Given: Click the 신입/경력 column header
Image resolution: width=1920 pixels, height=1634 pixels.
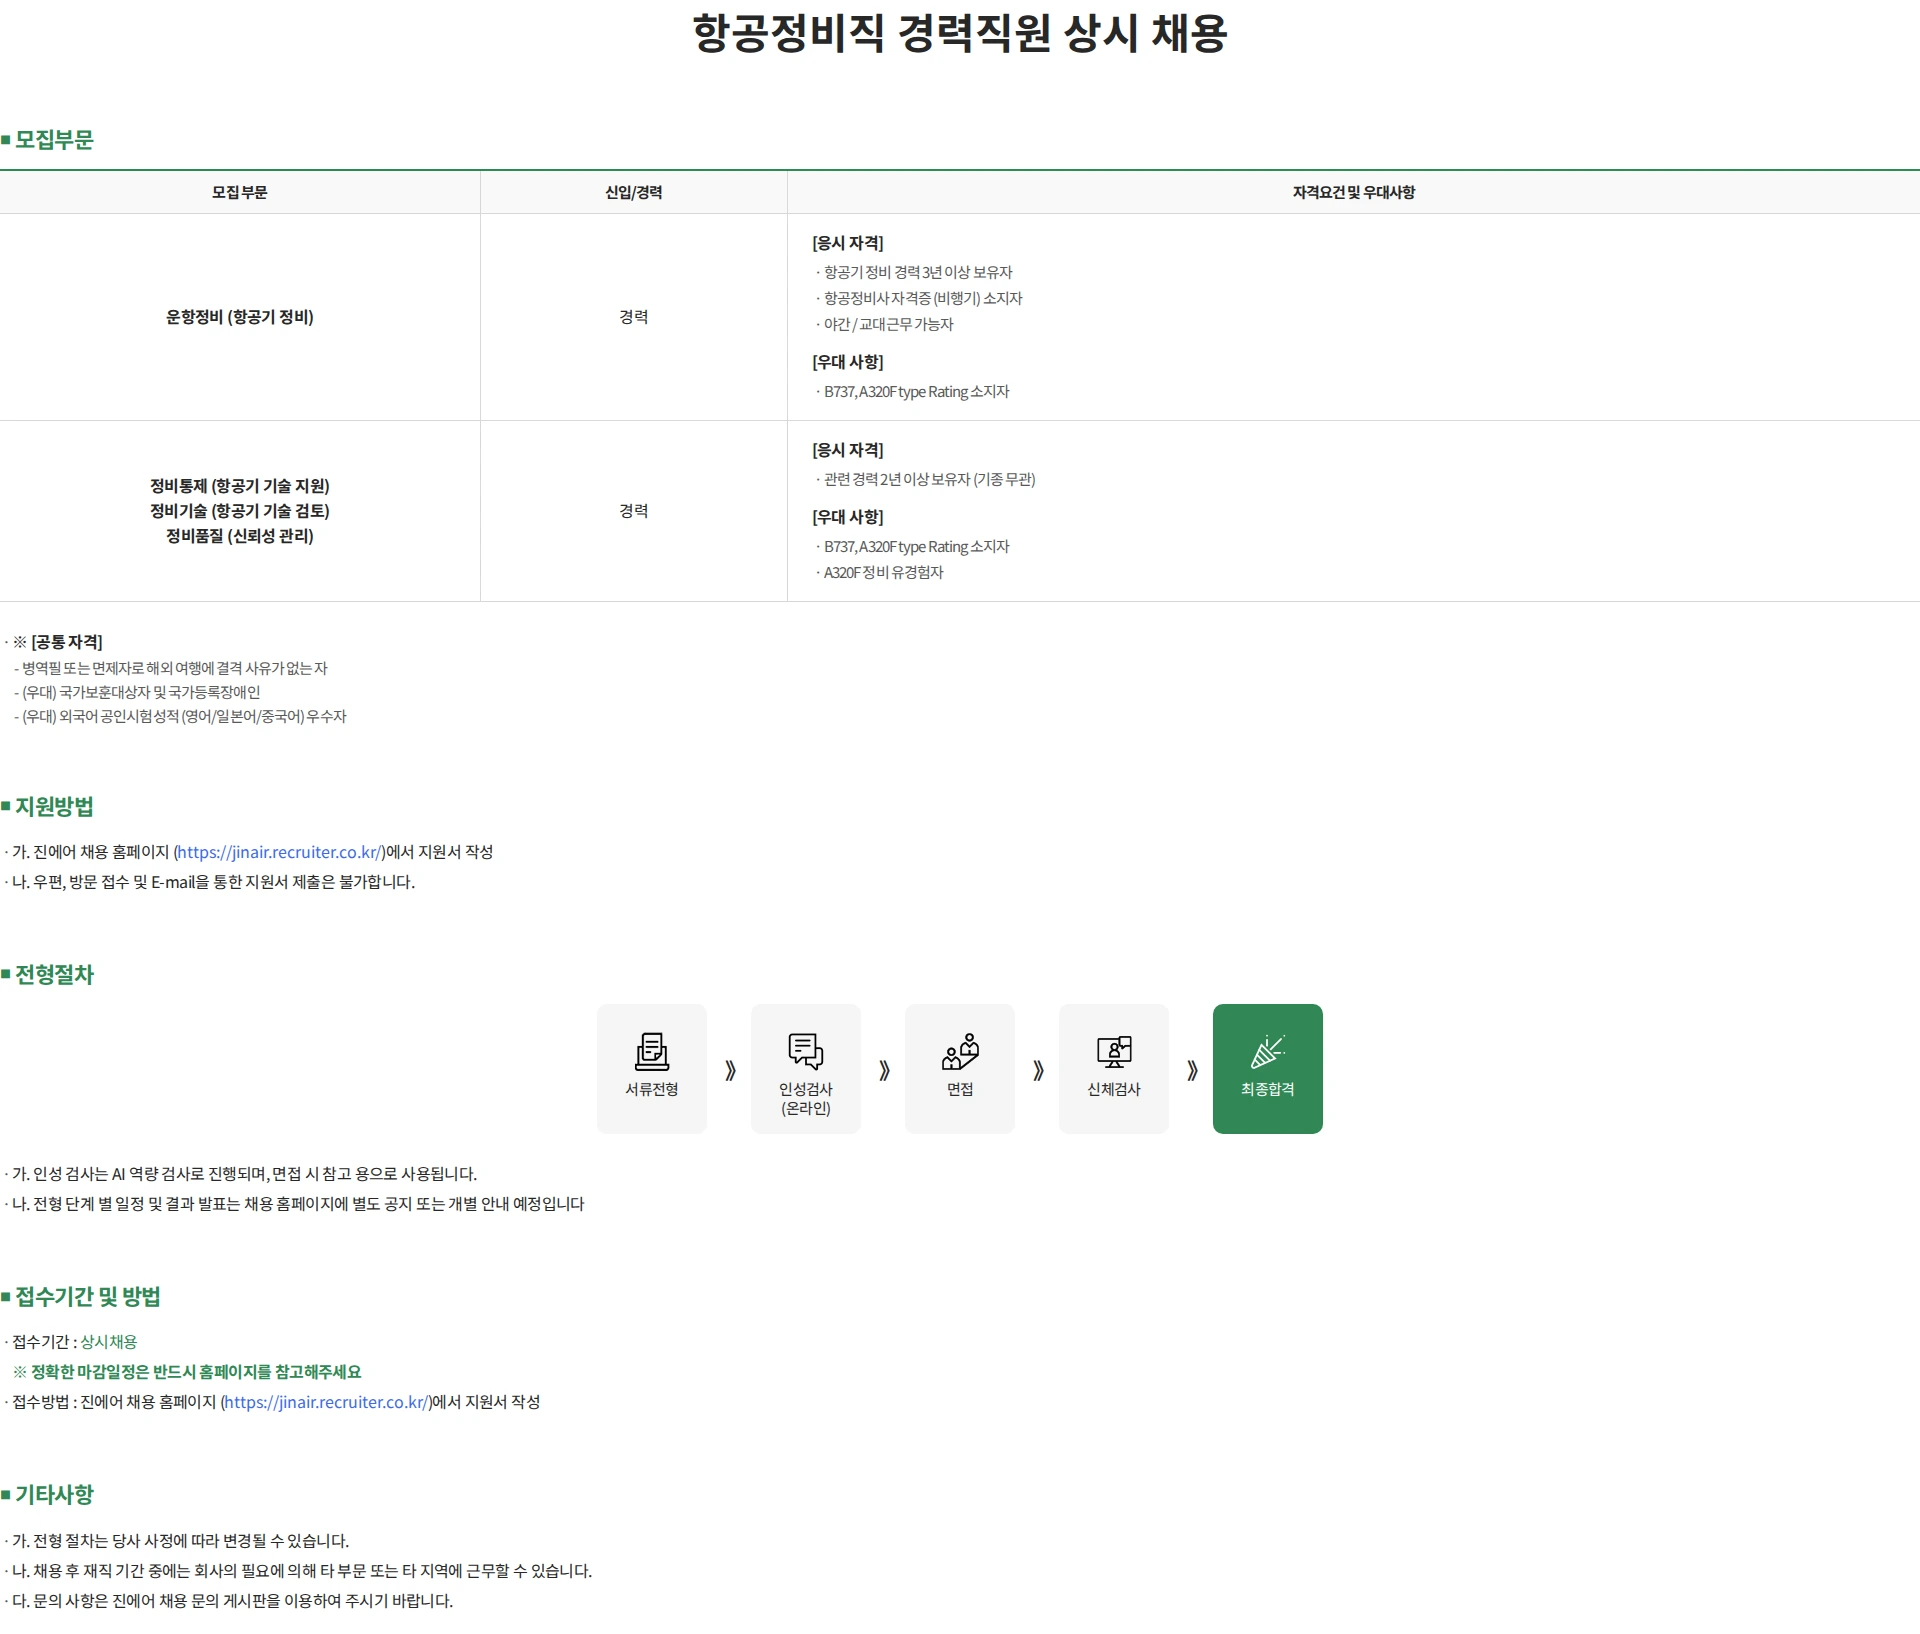Looking at the screenshot, I should [634, 192].
